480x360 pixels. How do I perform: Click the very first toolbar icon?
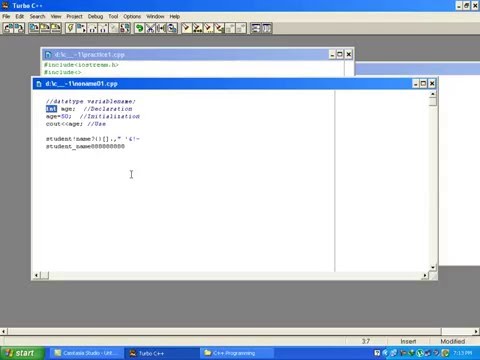pyautogui.click(x=8, y=28)
